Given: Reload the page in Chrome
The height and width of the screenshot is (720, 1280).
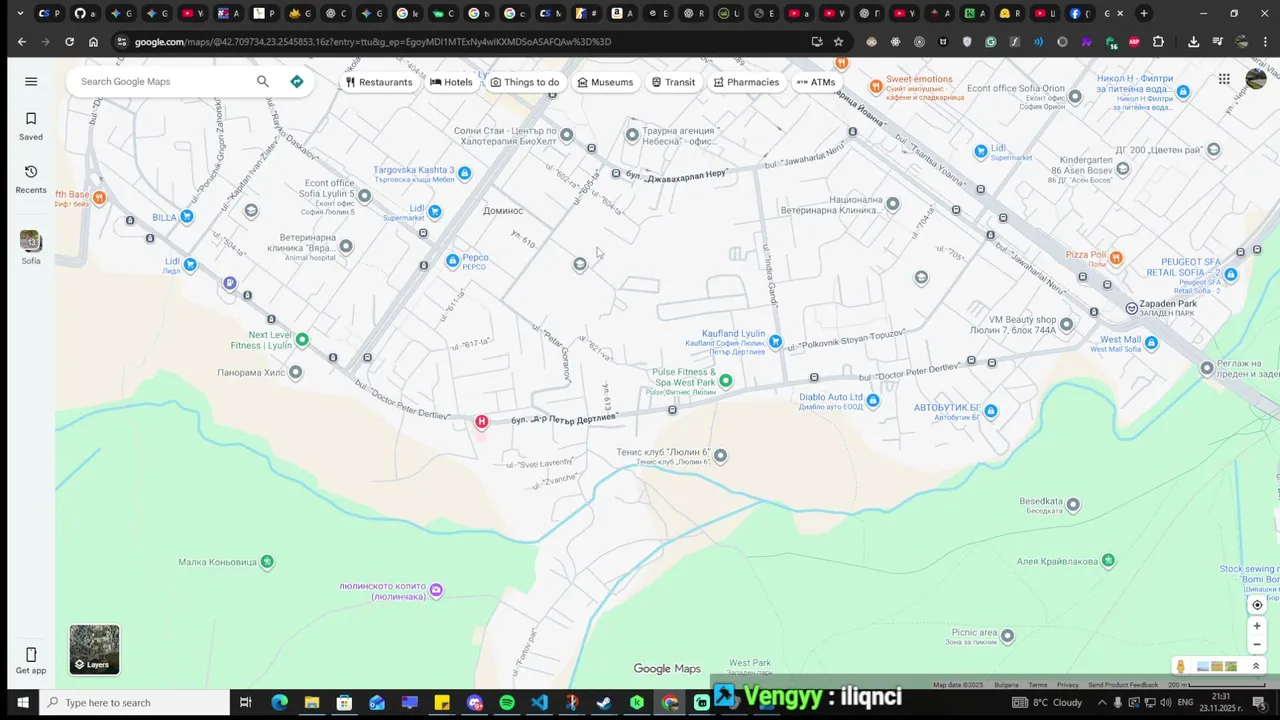Looking at the screenshot, I should [69, 42].
